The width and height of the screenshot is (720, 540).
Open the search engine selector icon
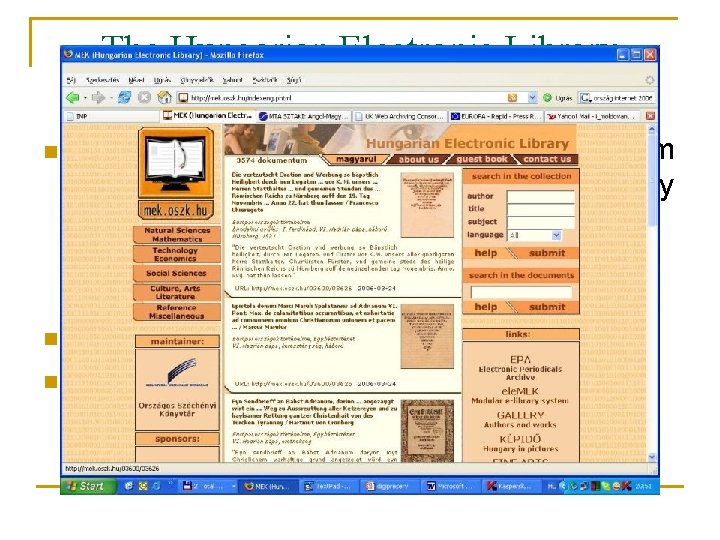pos(585,98)
